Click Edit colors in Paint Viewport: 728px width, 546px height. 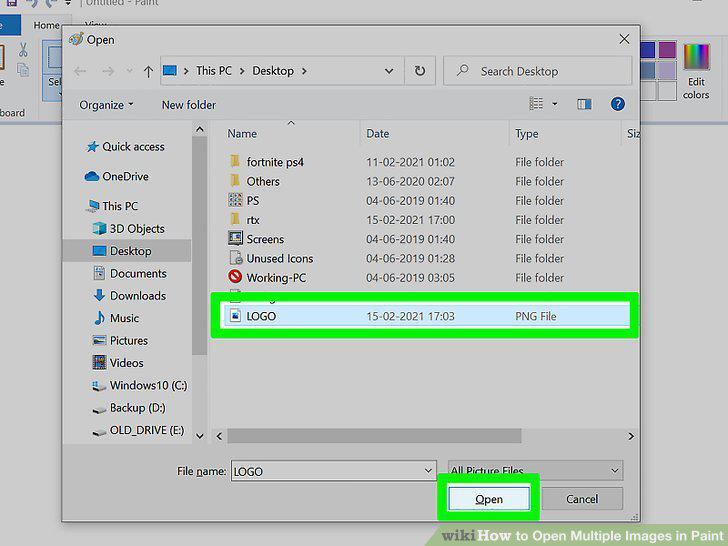(696, 72)
